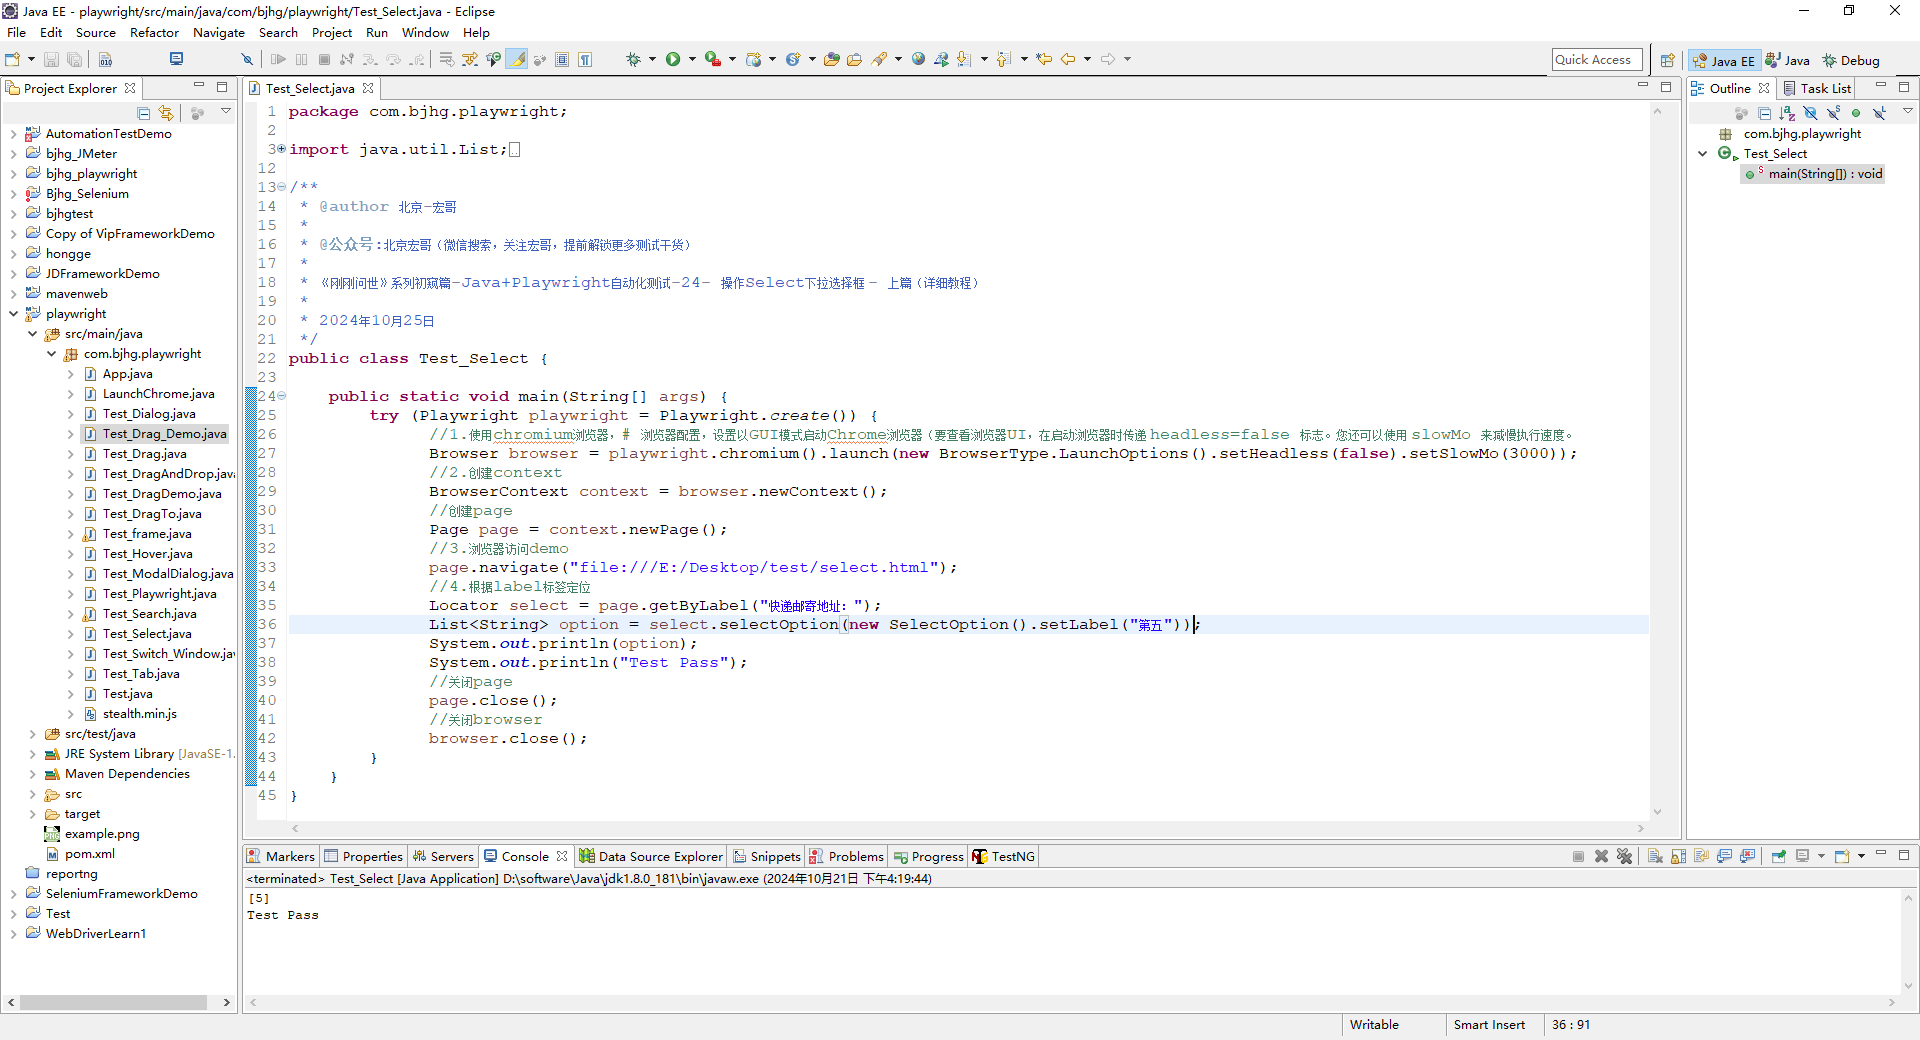
Task: Jump to Last Edit Location icon
Action: (1044, 59)
